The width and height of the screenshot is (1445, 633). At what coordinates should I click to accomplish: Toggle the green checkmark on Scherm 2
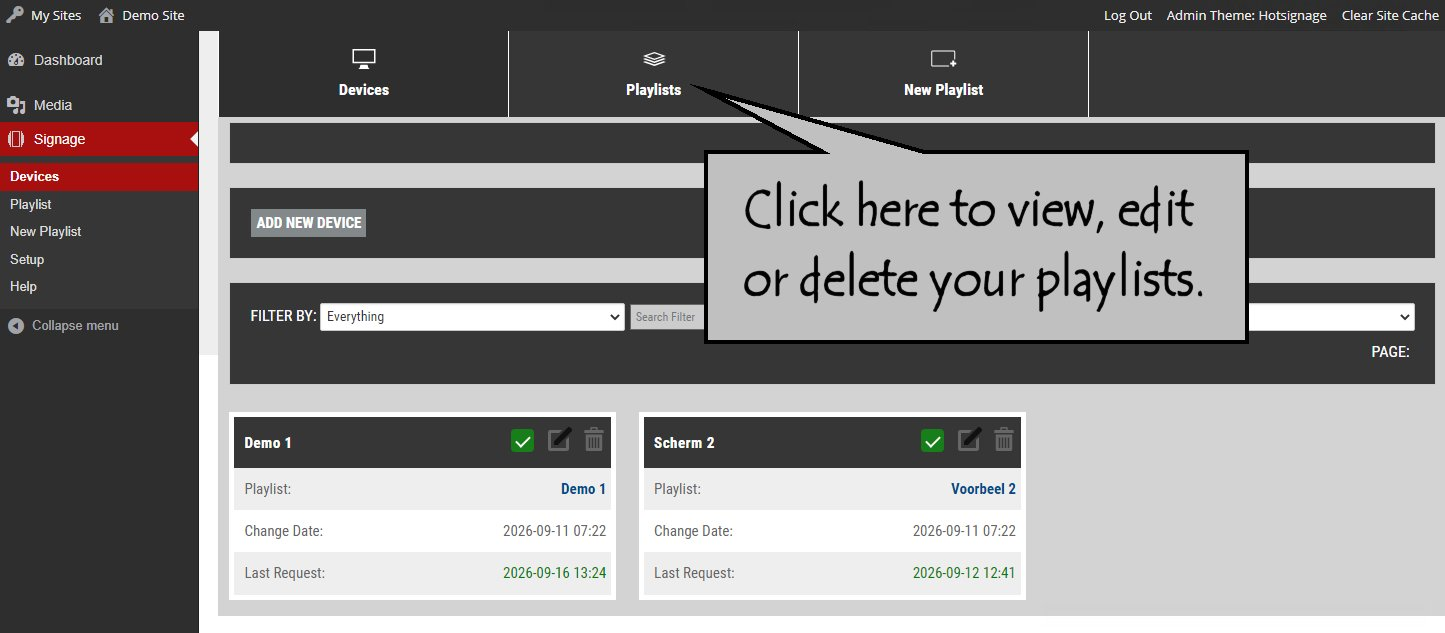pyautogui.click(x=932, y=440)
